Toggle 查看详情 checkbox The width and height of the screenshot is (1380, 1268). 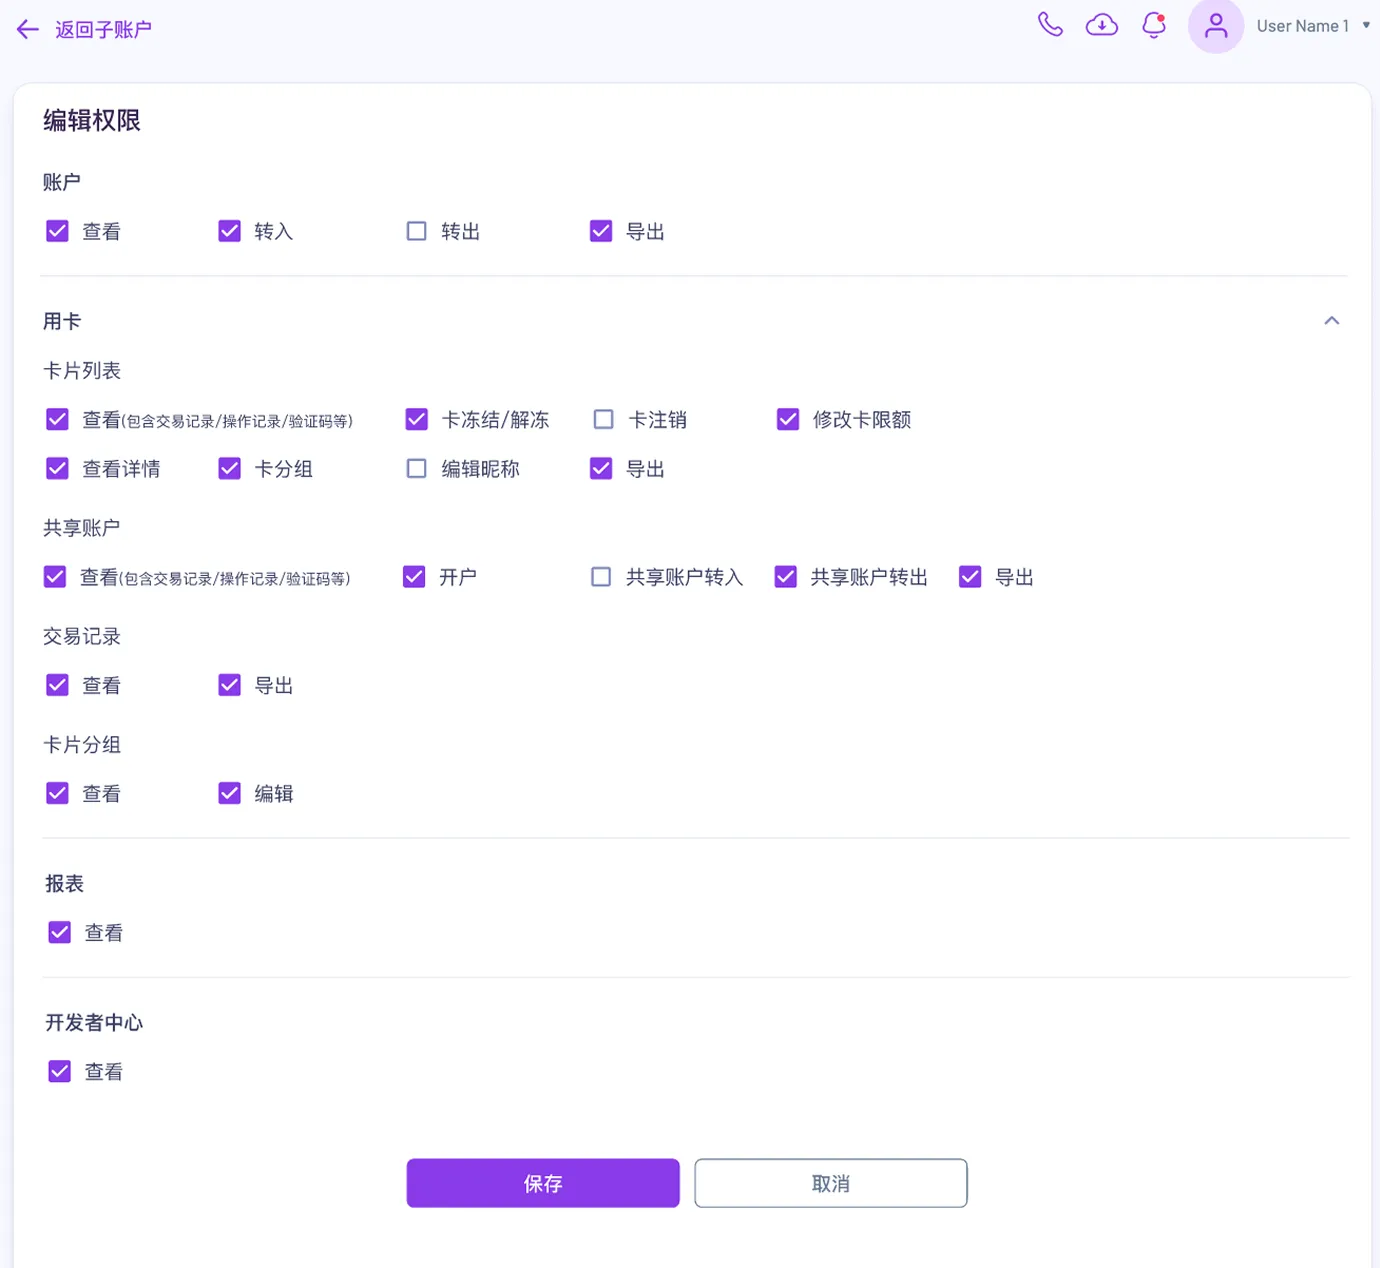(58, 469)
